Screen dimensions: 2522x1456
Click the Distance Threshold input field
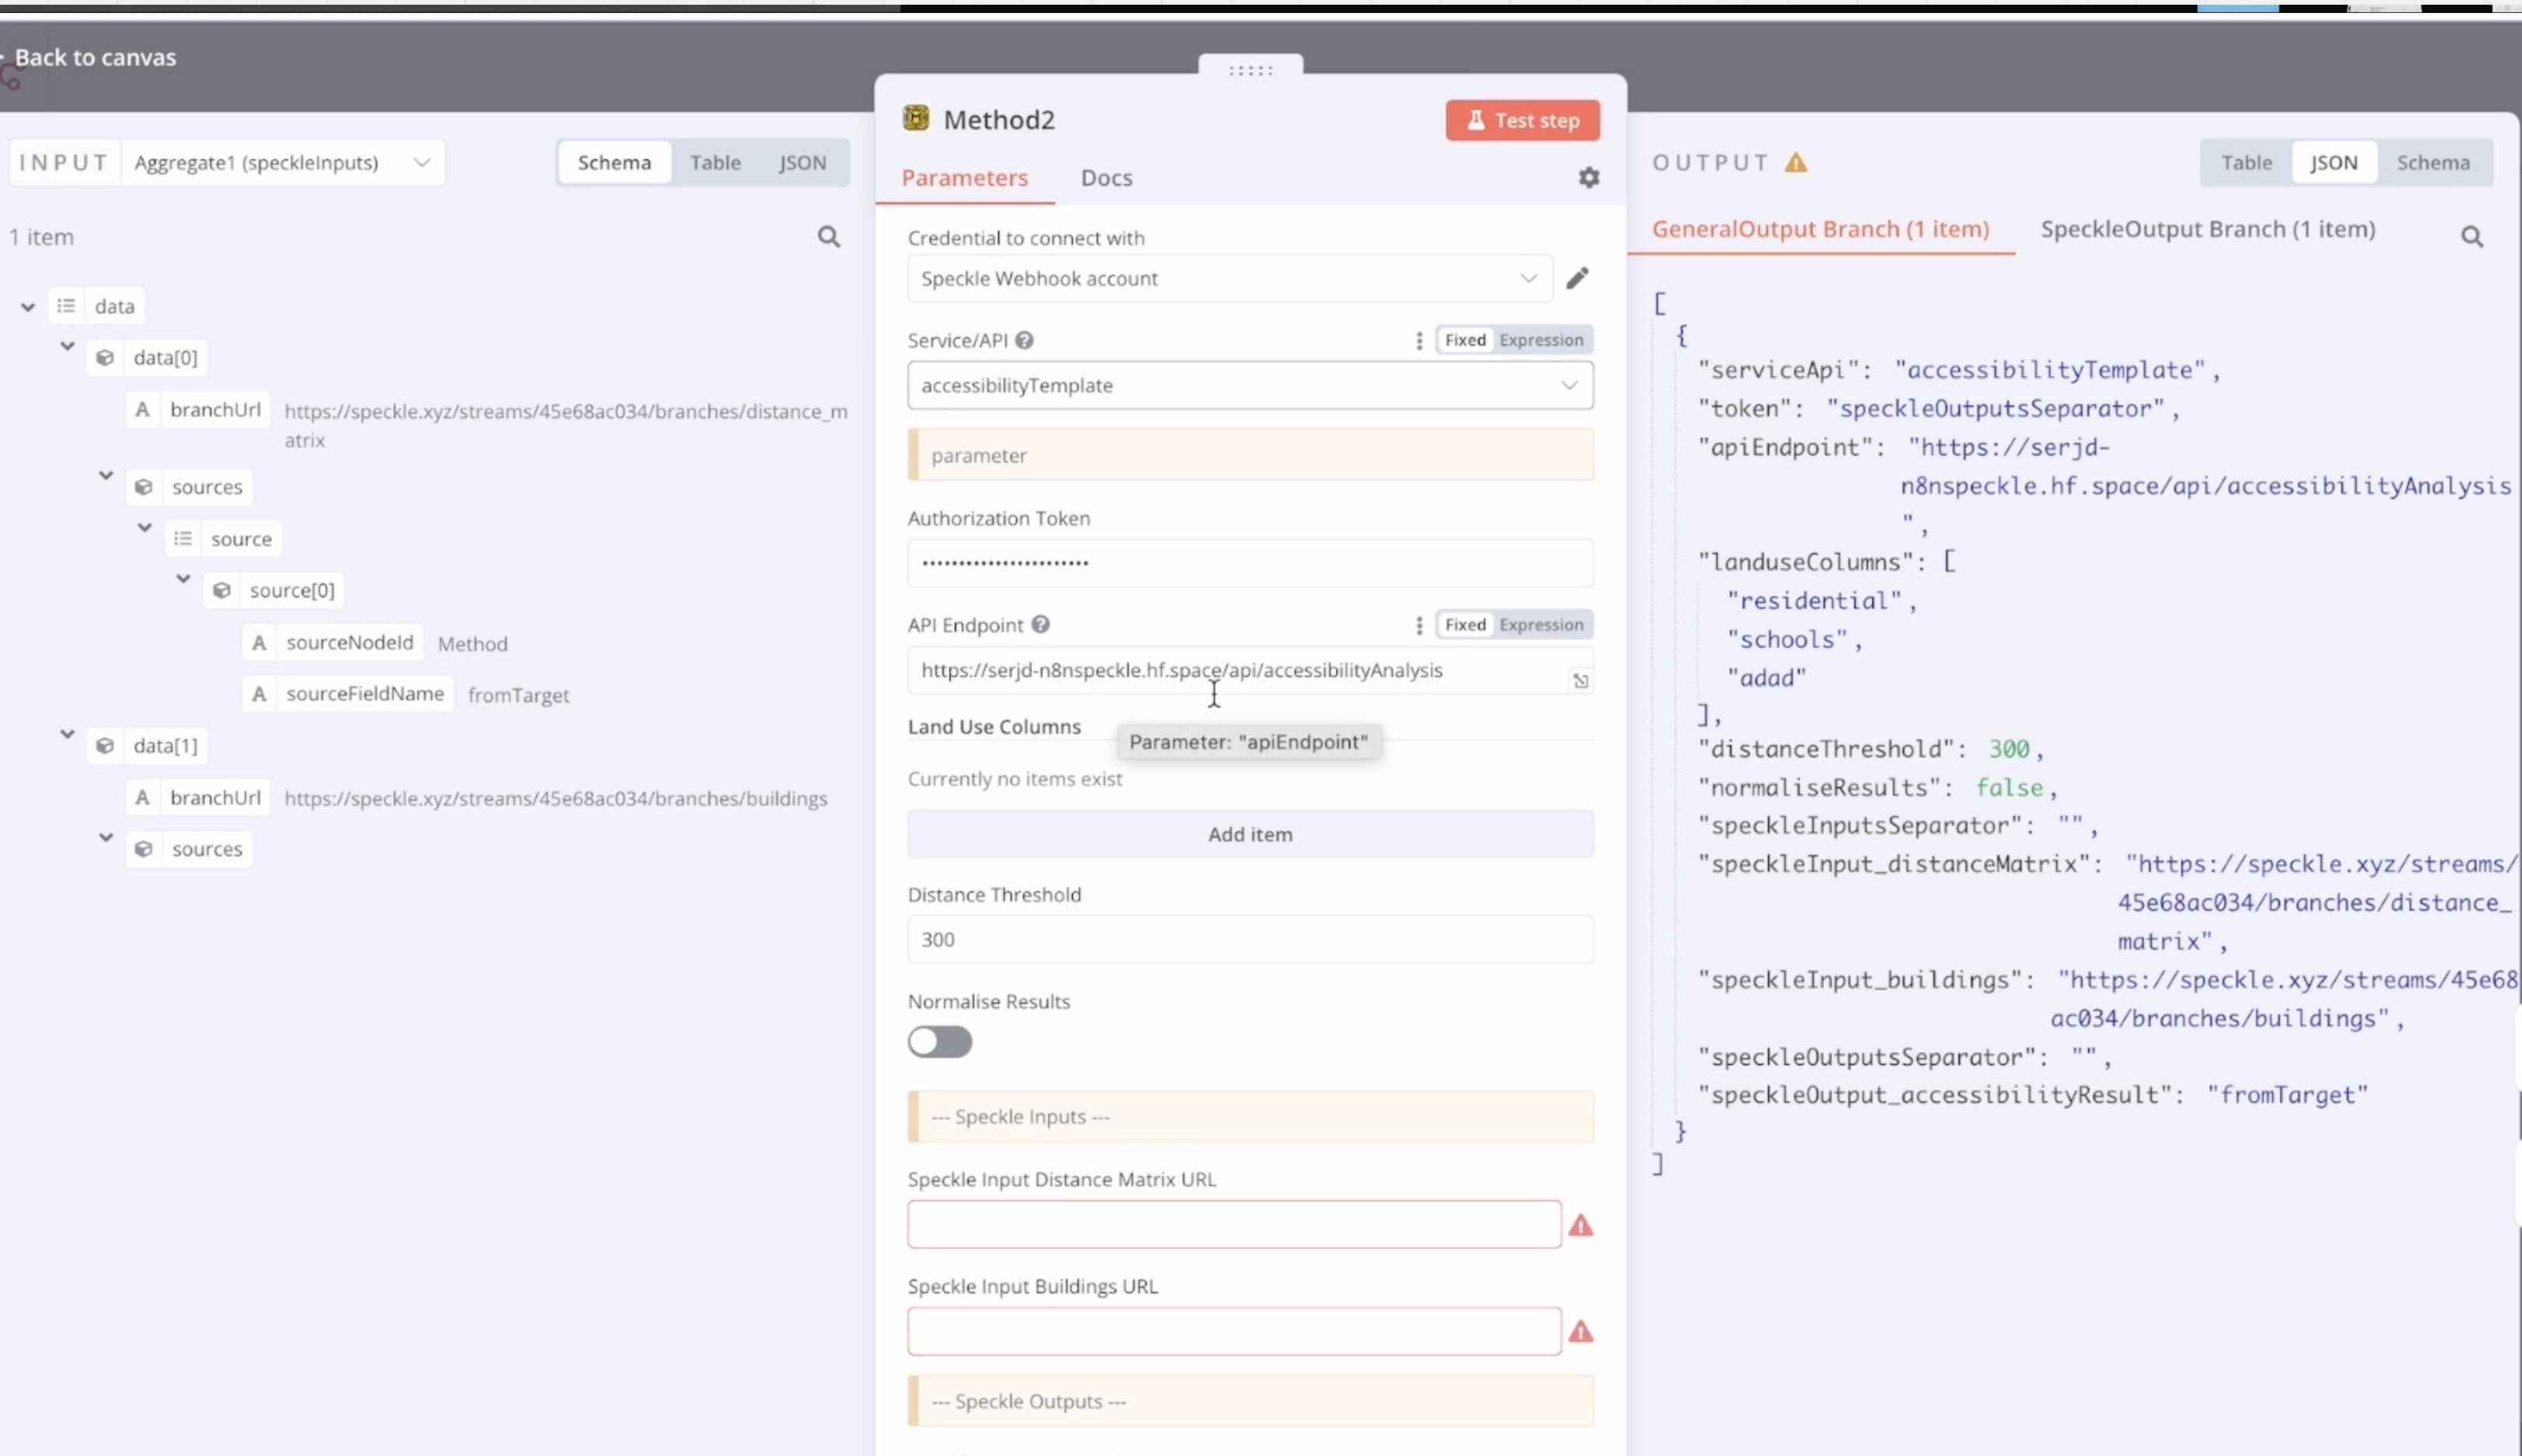(x=1249, y=939)
